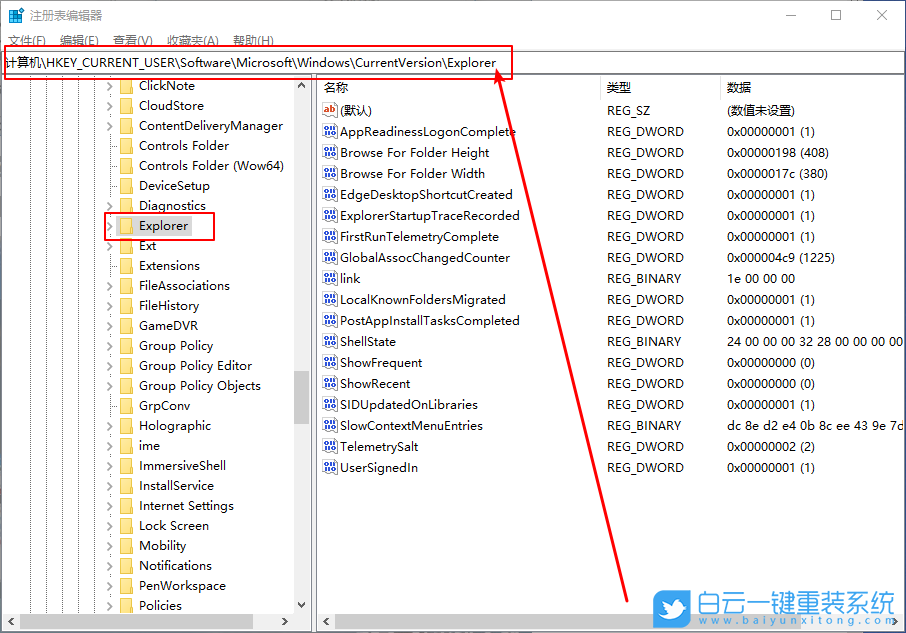This screenshot has height=633, width=906.
Task: Click the REG_DWORD icon beside AppReadinessLogonComplete
Action: click(x=330, y=131)
